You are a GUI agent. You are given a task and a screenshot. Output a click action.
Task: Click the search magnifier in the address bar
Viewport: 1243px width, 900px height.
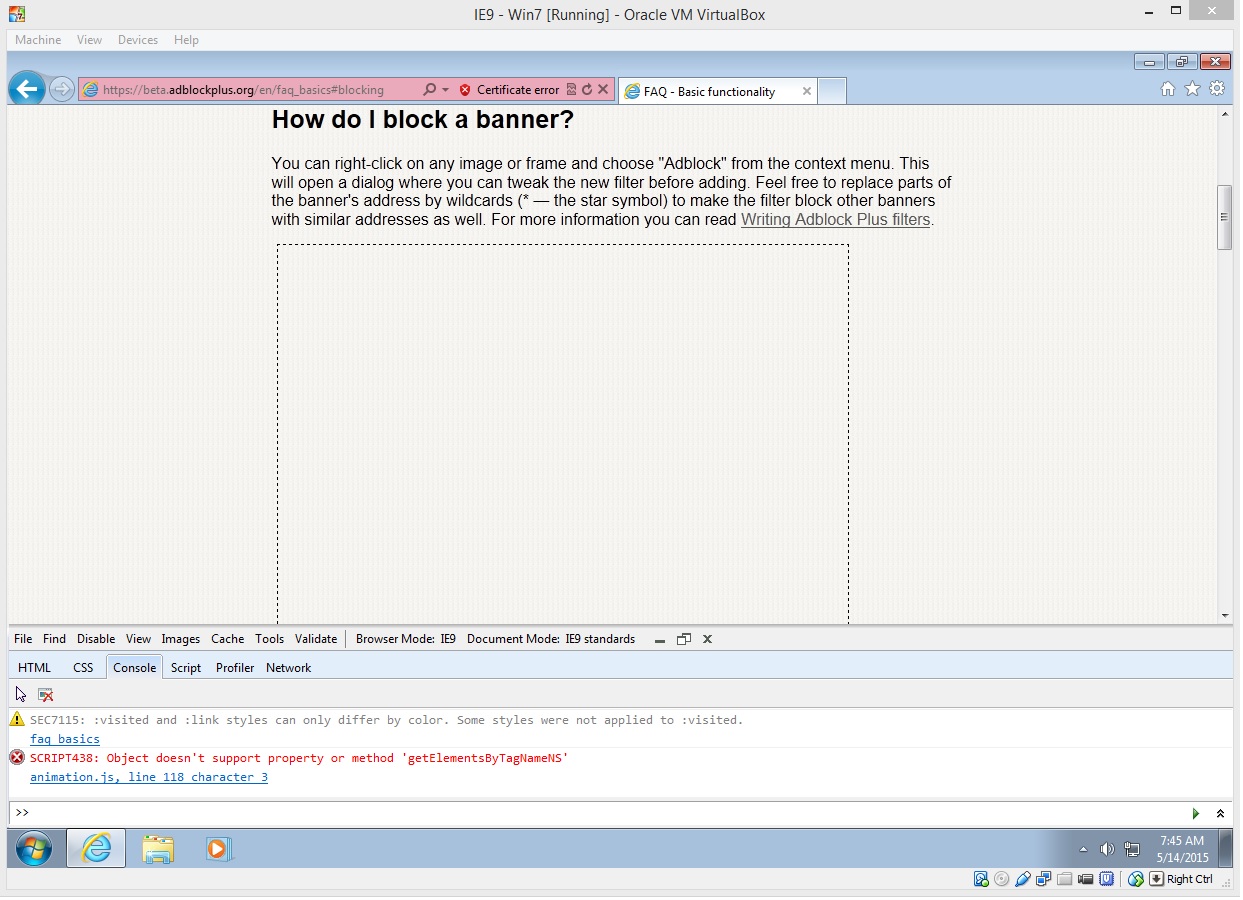click(430, 90)
